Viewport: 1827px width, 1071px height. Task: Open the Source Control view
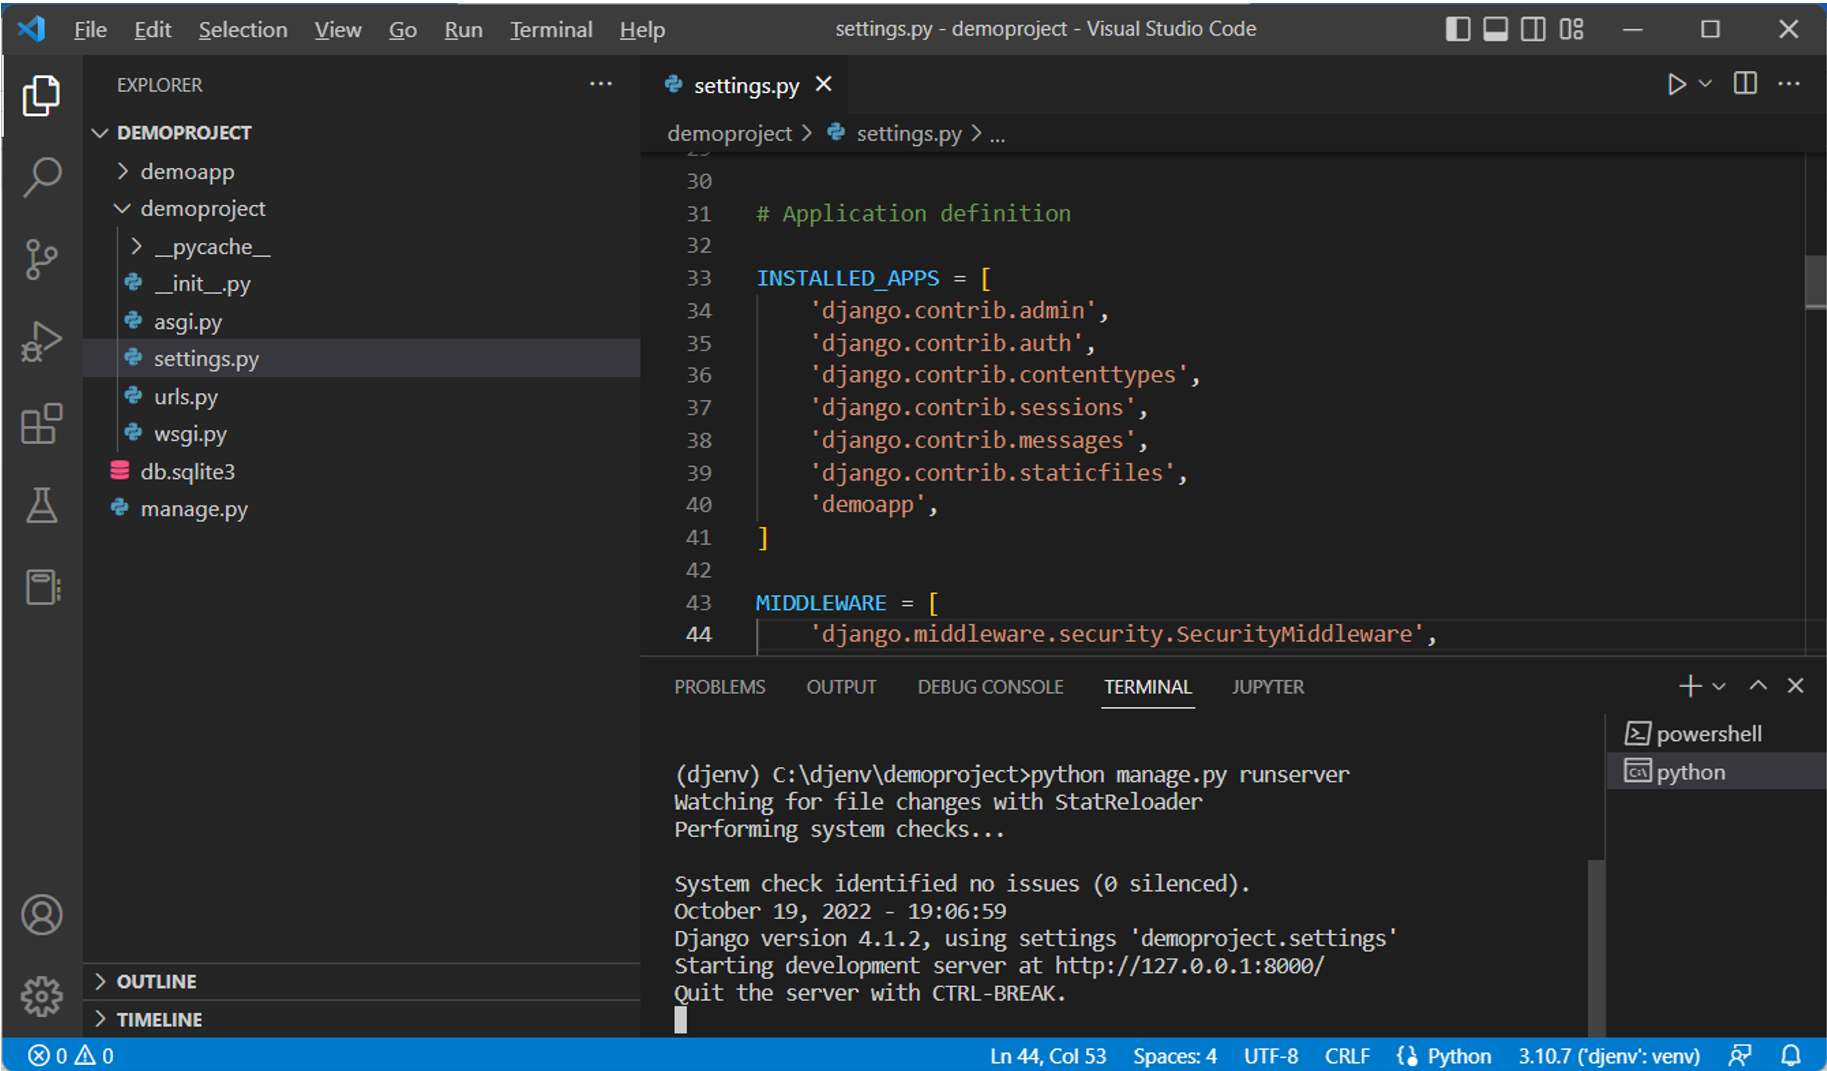41,259
